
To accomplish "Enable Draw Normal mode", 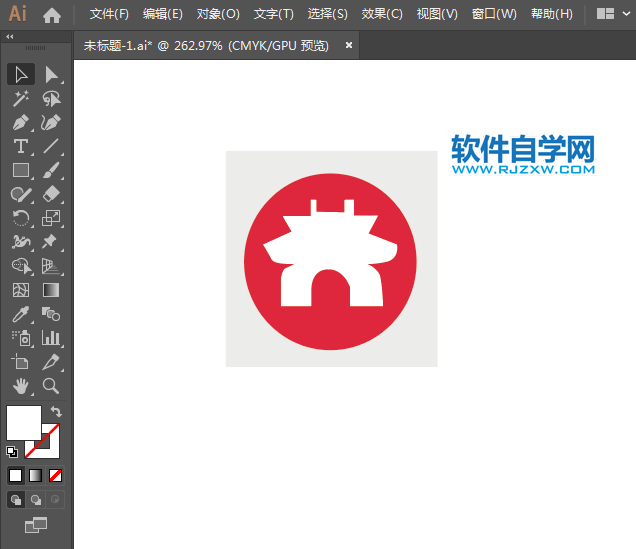I will click(x=16, y=500).
